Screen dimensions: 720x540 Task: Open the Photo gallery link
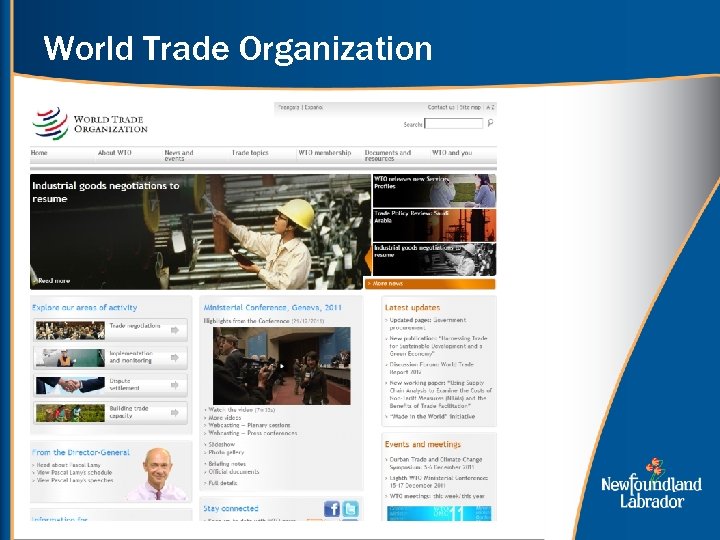coord(226,452)
